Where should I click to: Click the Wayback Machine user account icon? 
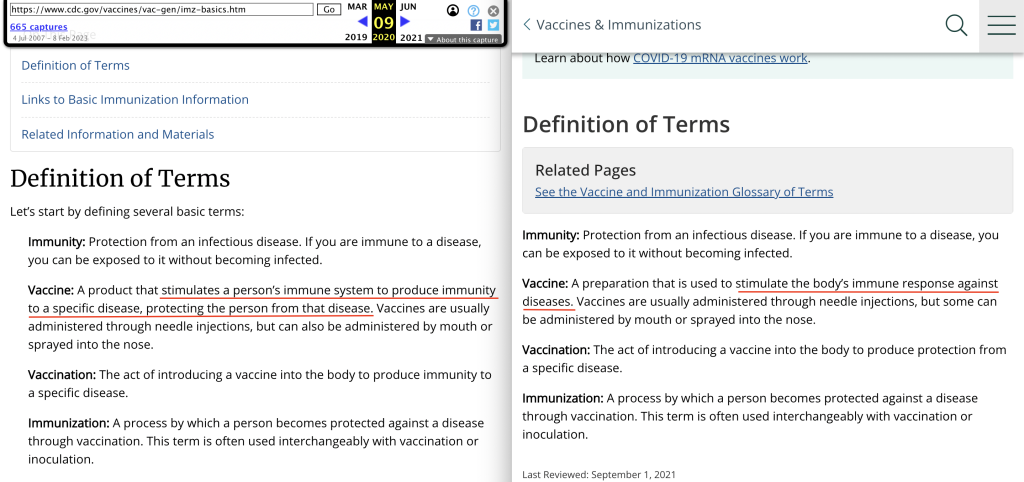453,10
